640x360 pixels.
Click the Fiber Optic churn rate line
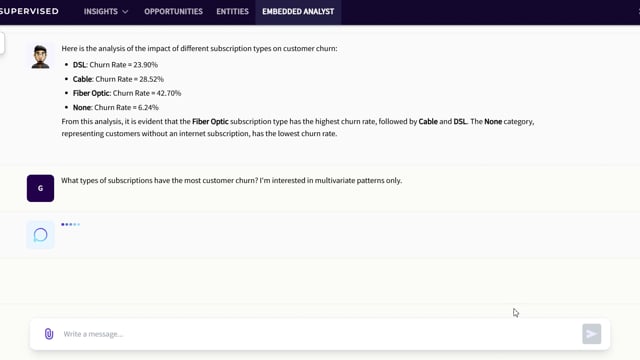click(x=127, y=93)
